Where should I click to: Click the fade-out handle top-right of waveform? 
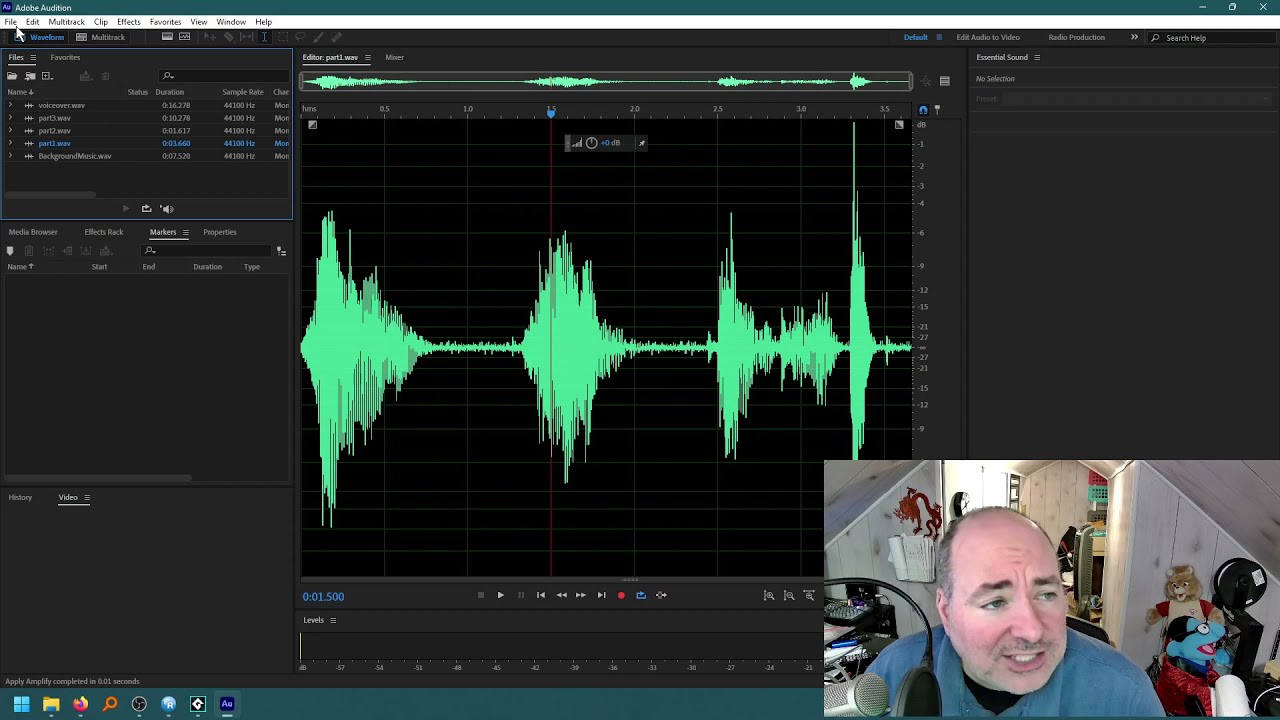click(899, 125)
